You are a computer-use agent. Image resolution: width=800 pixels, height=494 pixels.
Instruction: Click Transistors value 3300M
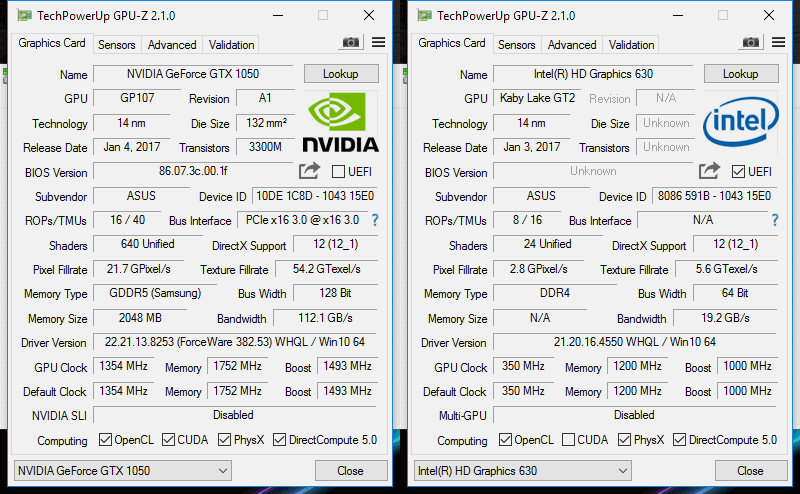(x=265, y=147)
